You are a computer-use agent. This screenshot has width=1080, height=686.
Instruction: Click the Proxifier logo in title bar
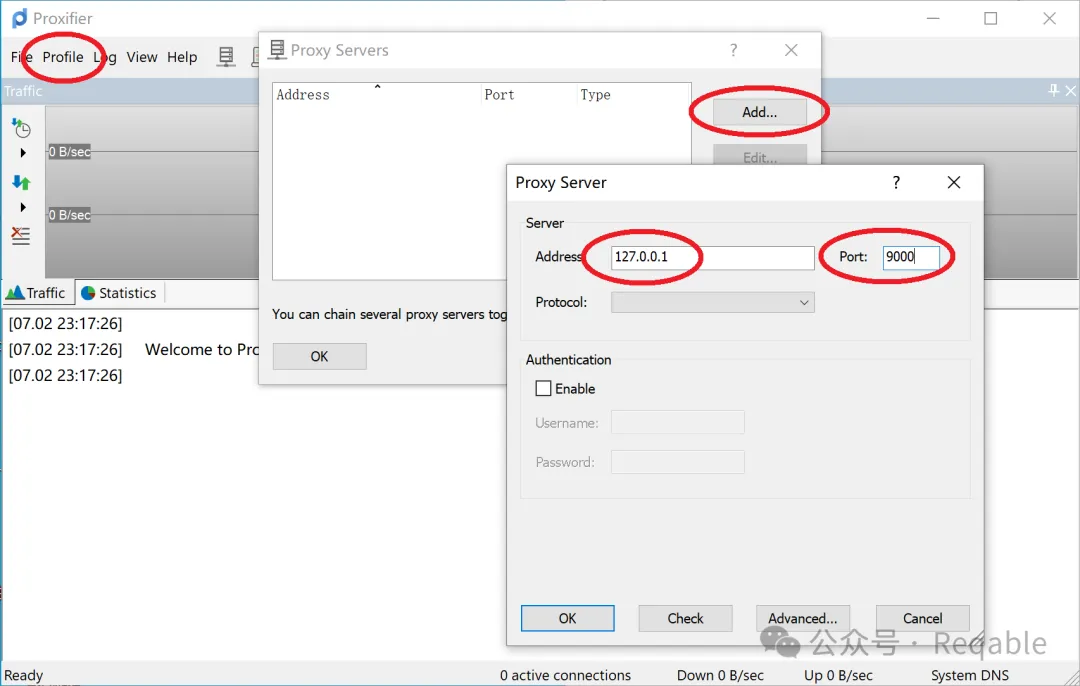19,18
